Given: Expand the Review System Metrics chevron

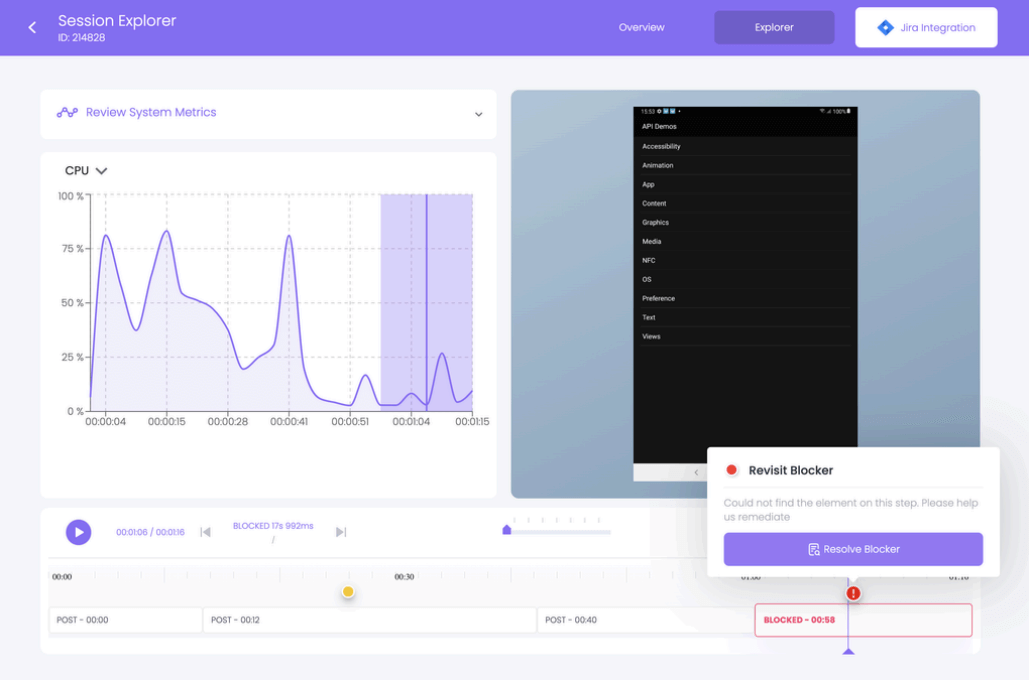Looking at the screenshot, I should tap(478, 114).
